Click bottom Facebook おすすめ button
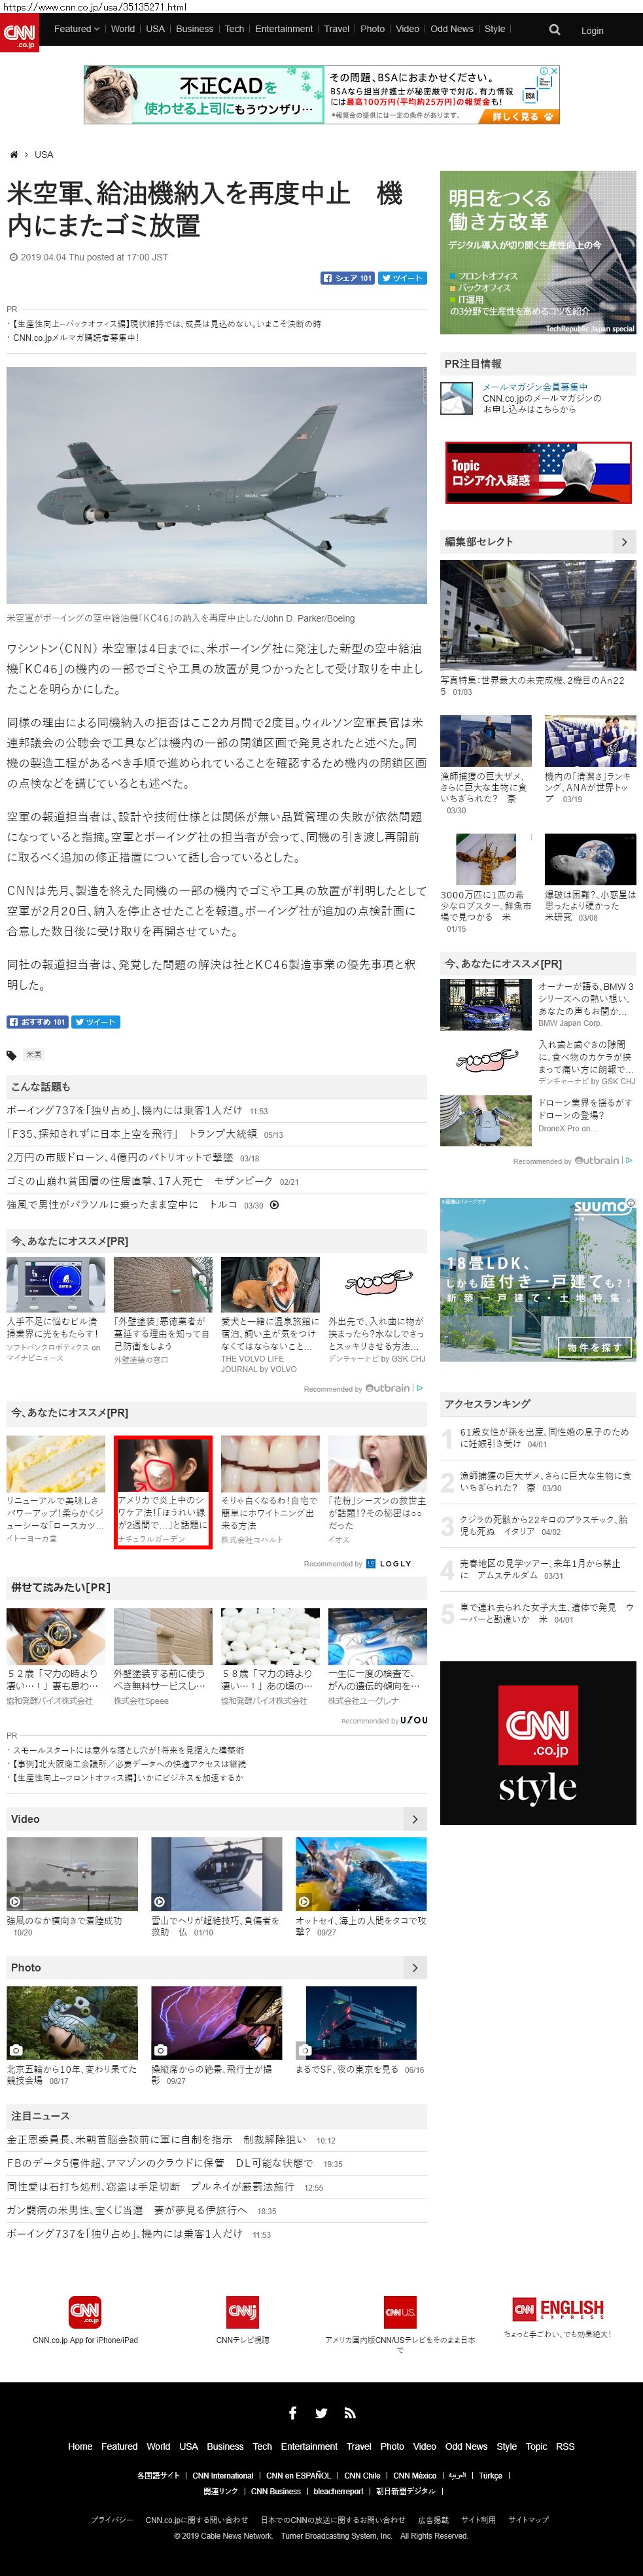The image size is (643, 2576). point(37,1022)
